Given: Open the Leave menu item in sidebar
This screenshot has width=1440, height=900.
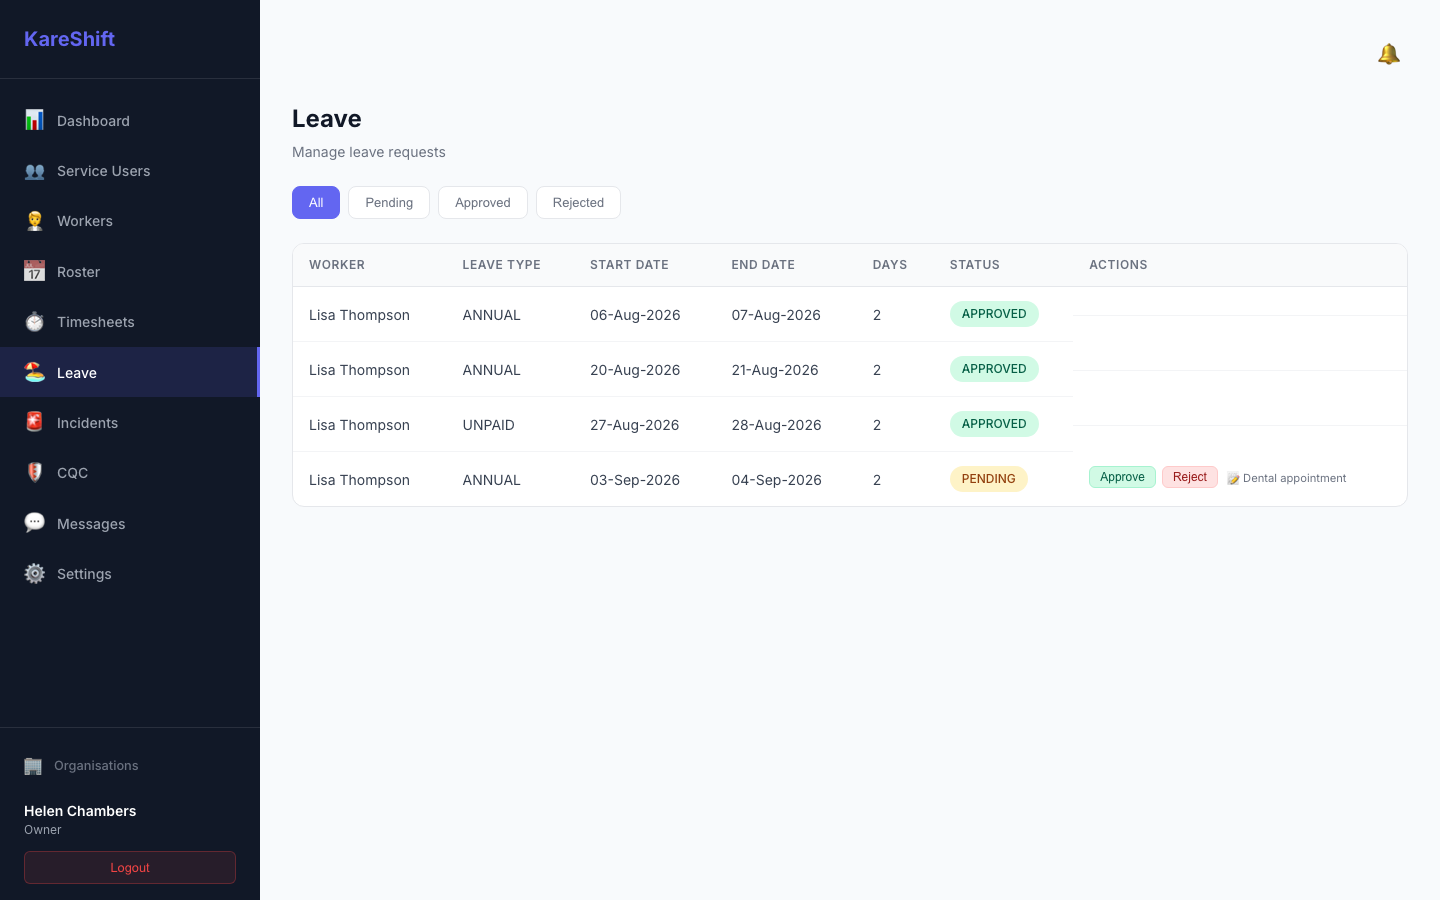Looking at the screenshot, I should point(130,372).
